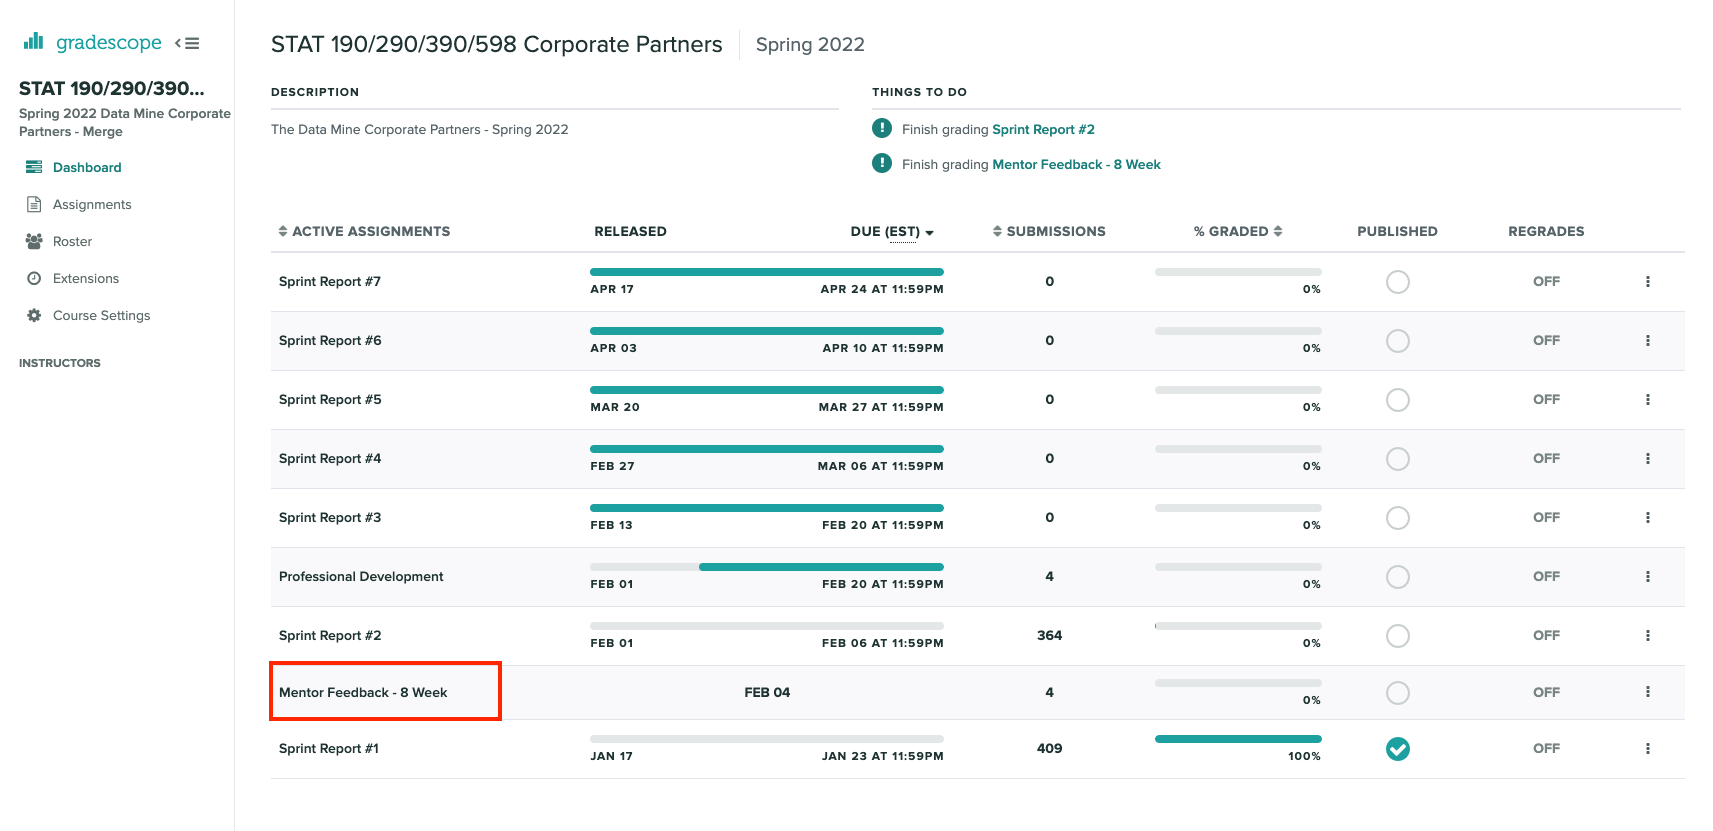Toggle the published circle for Sprint Report #7

click(x=1397, y=282)
